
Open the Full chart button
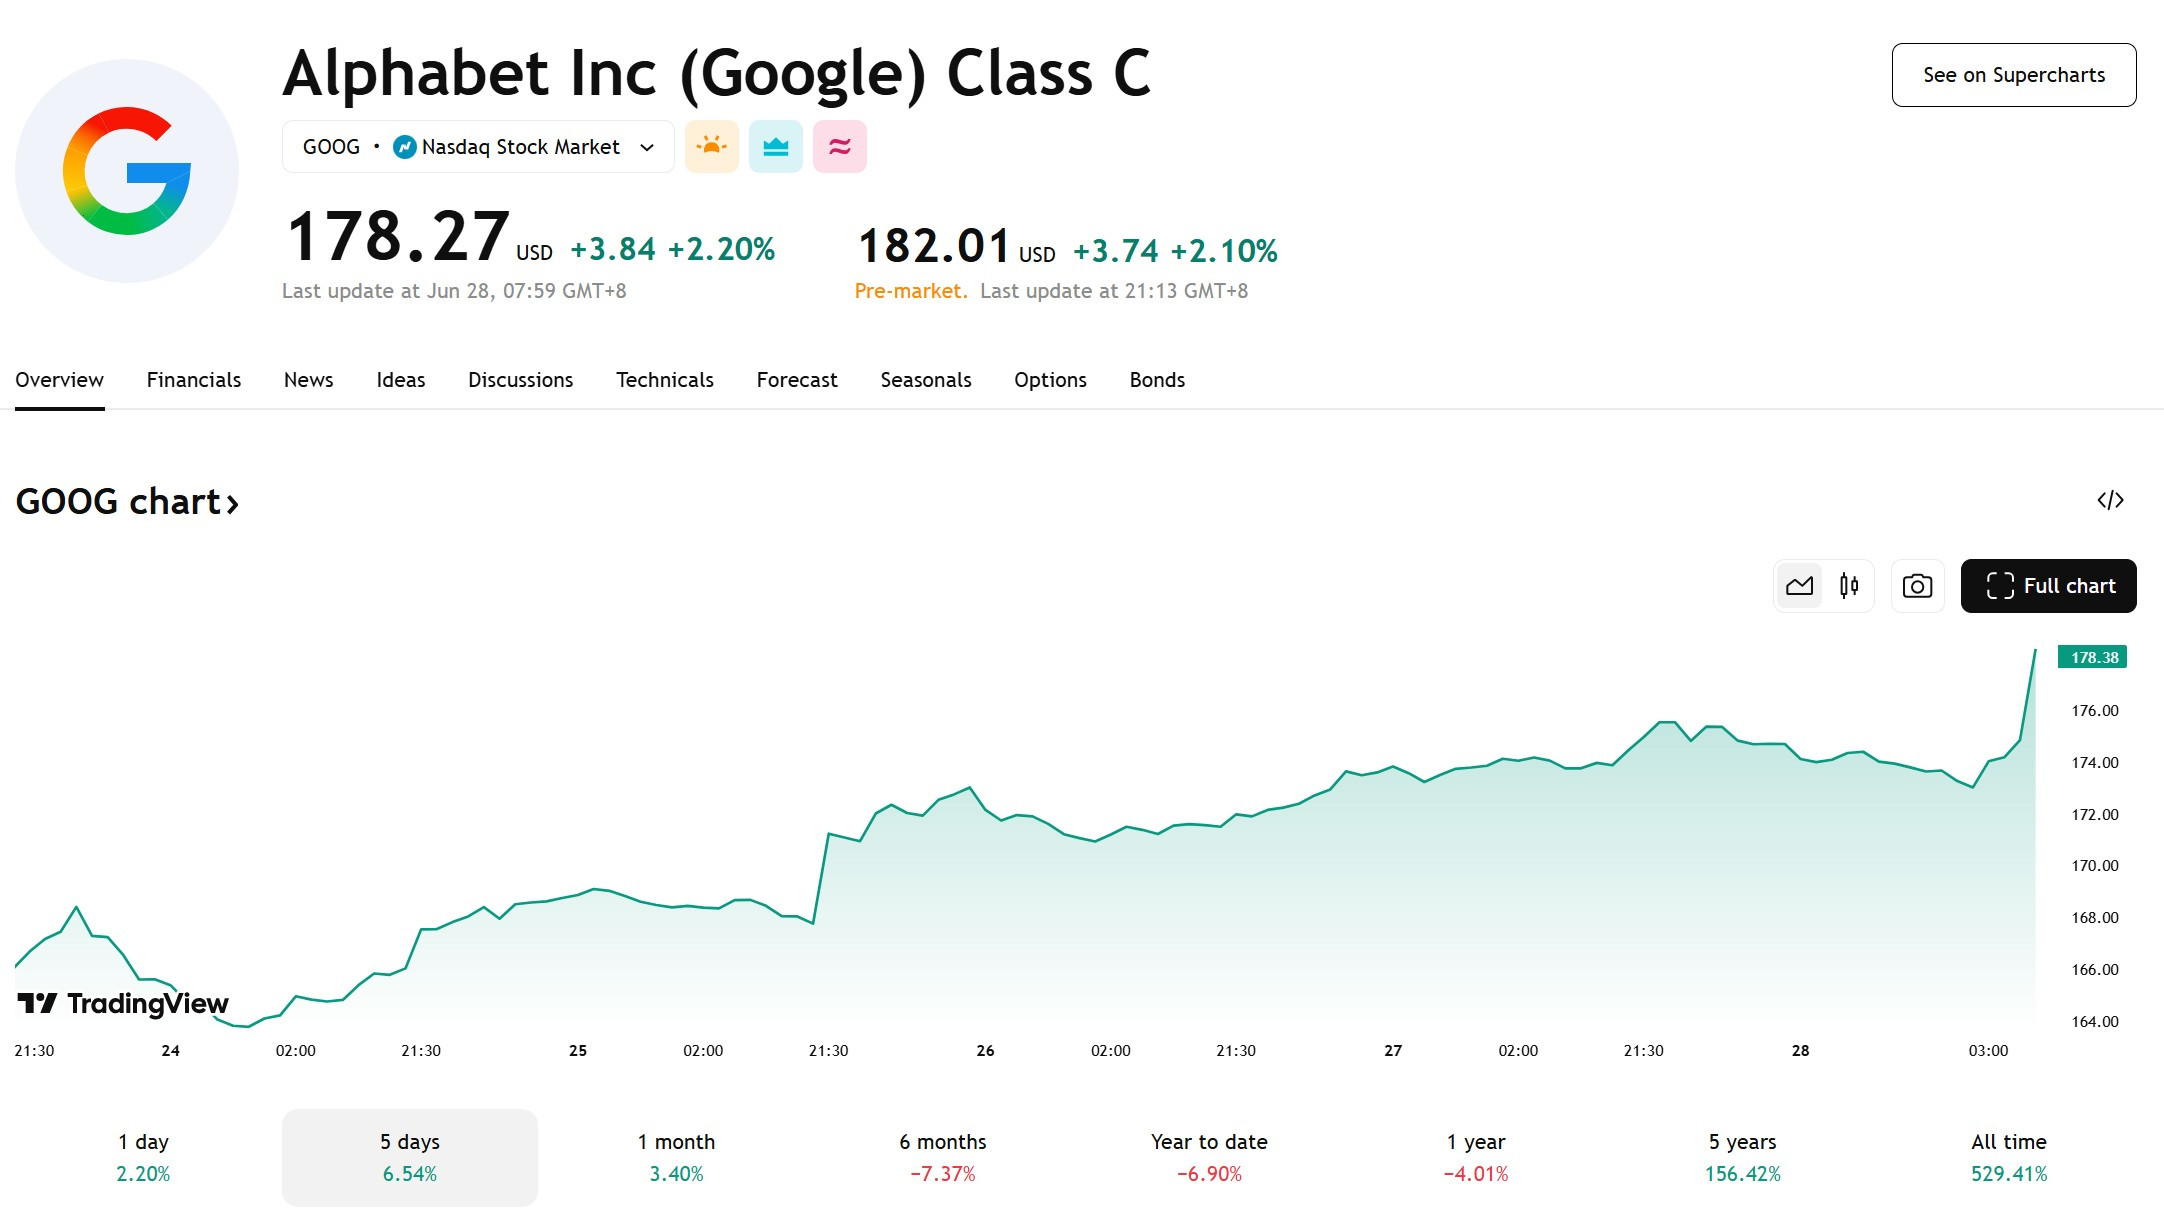2049,586
